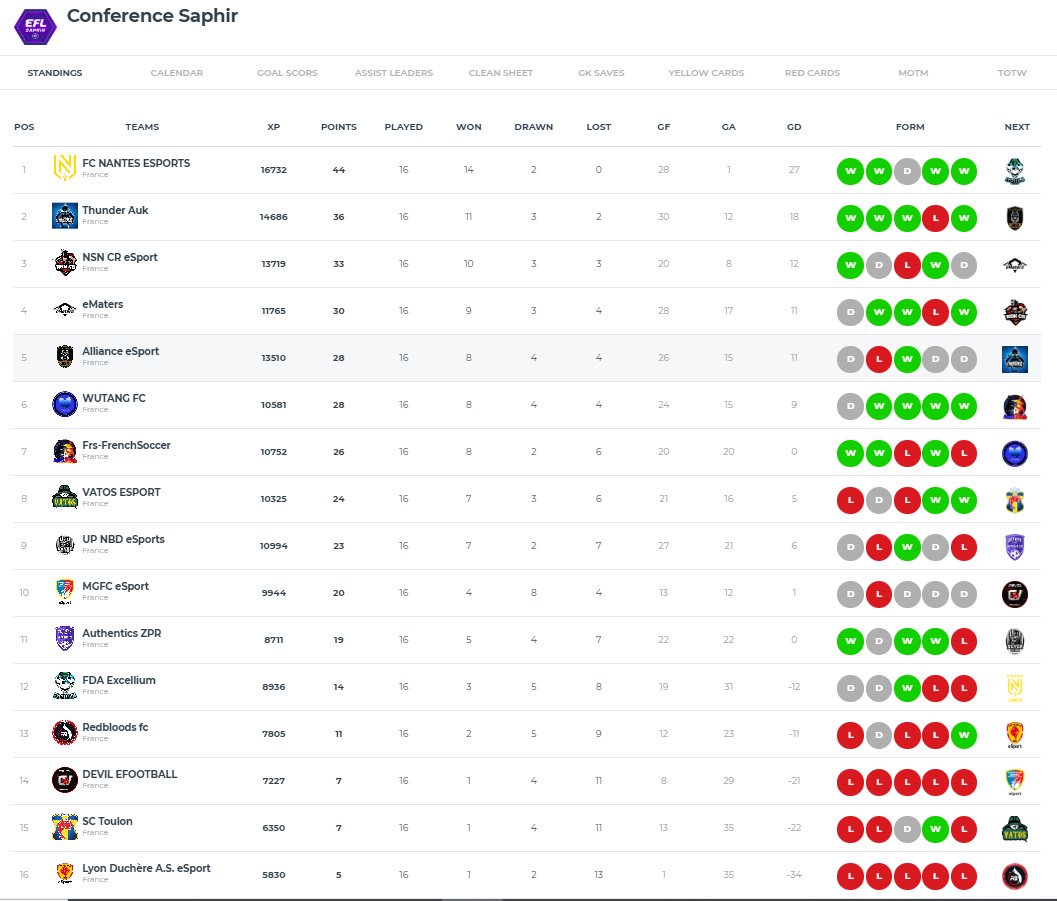Open FC Nantes Esports team logo
This screenshot has height=901, width=1057.
click(x=65, y=168)
